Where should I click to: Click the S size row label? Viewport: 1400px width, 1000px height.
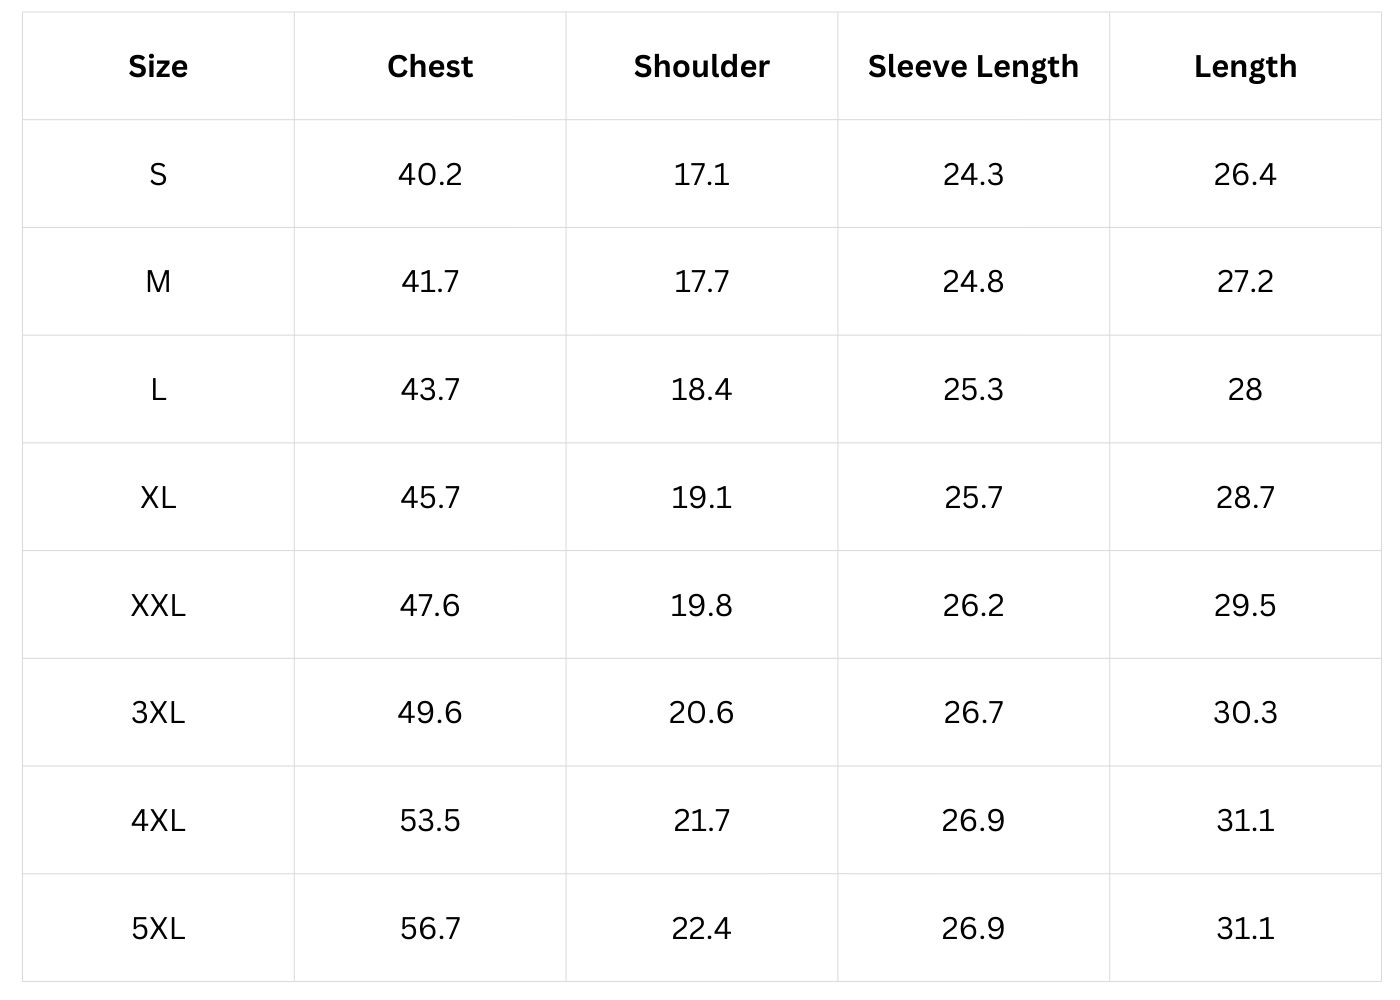(158, 174)
